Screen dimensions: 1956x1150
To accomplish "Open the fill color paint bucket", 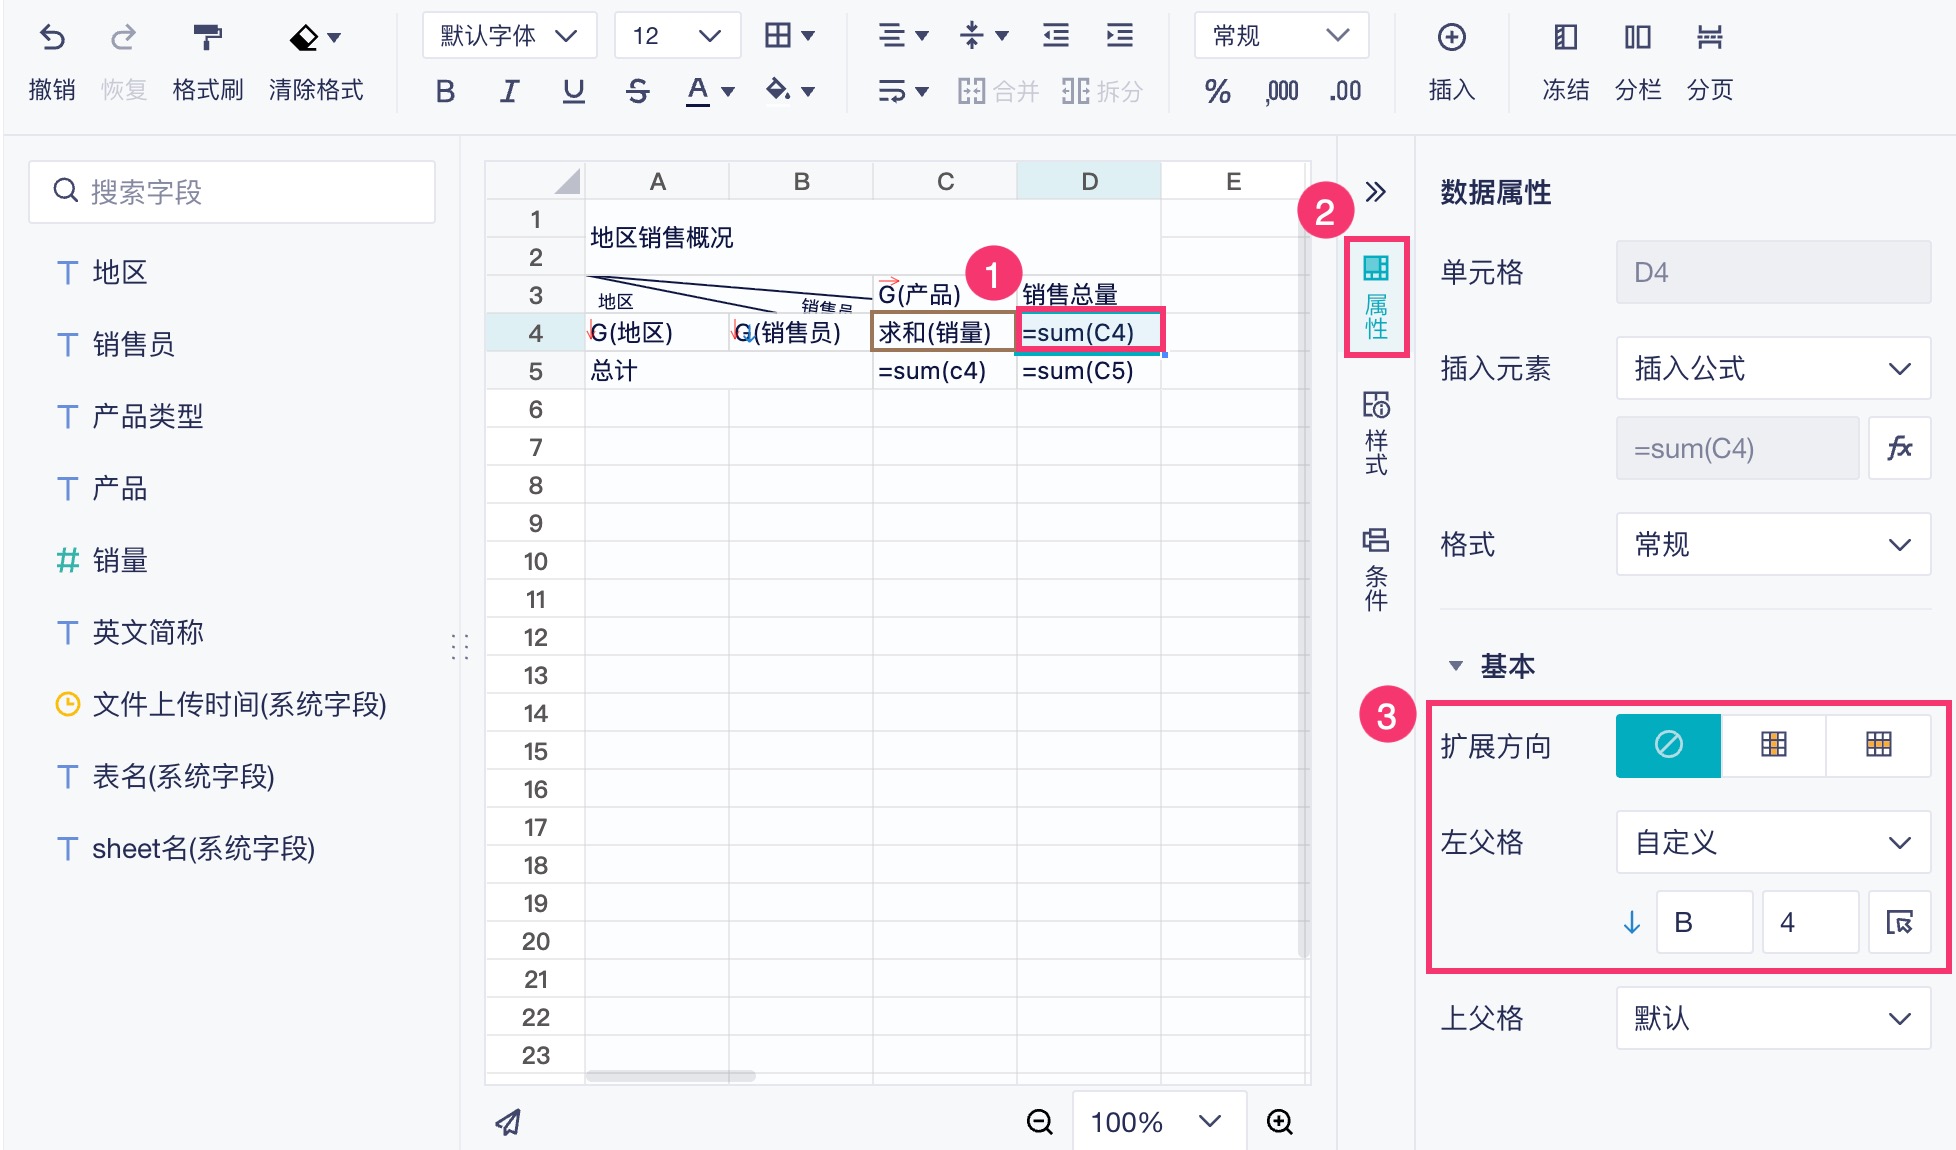I will pos(779,91).
